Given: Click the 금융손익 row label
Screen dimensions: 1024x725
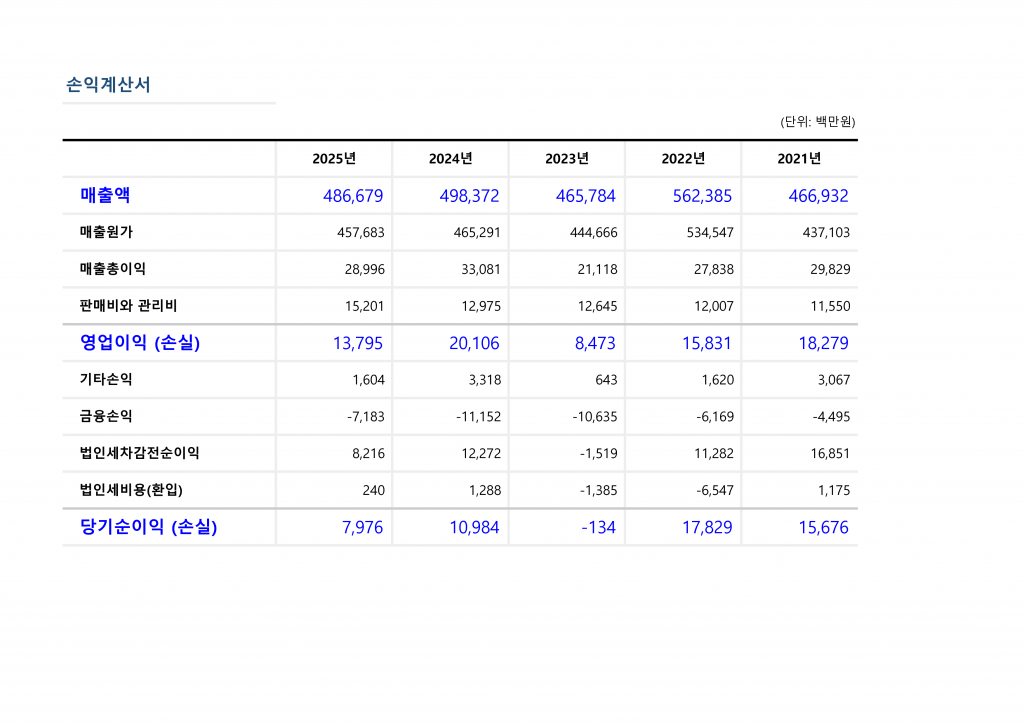Looking at the screenshot, I should click(x=106, y=417).
